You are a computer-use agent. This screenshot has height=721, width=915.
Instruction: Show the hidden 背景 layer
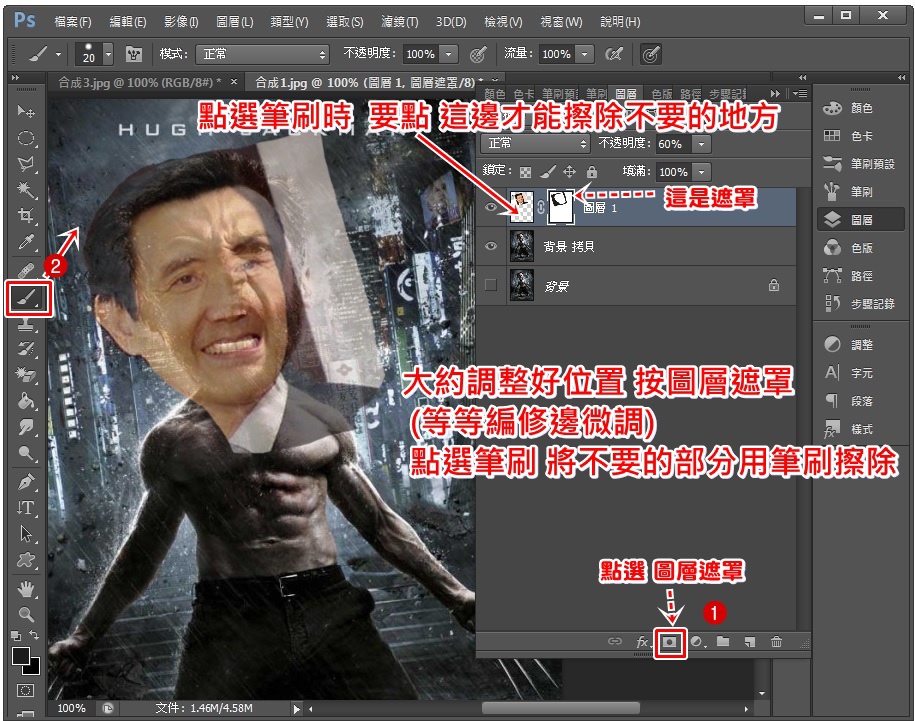[x=491, y=285]
